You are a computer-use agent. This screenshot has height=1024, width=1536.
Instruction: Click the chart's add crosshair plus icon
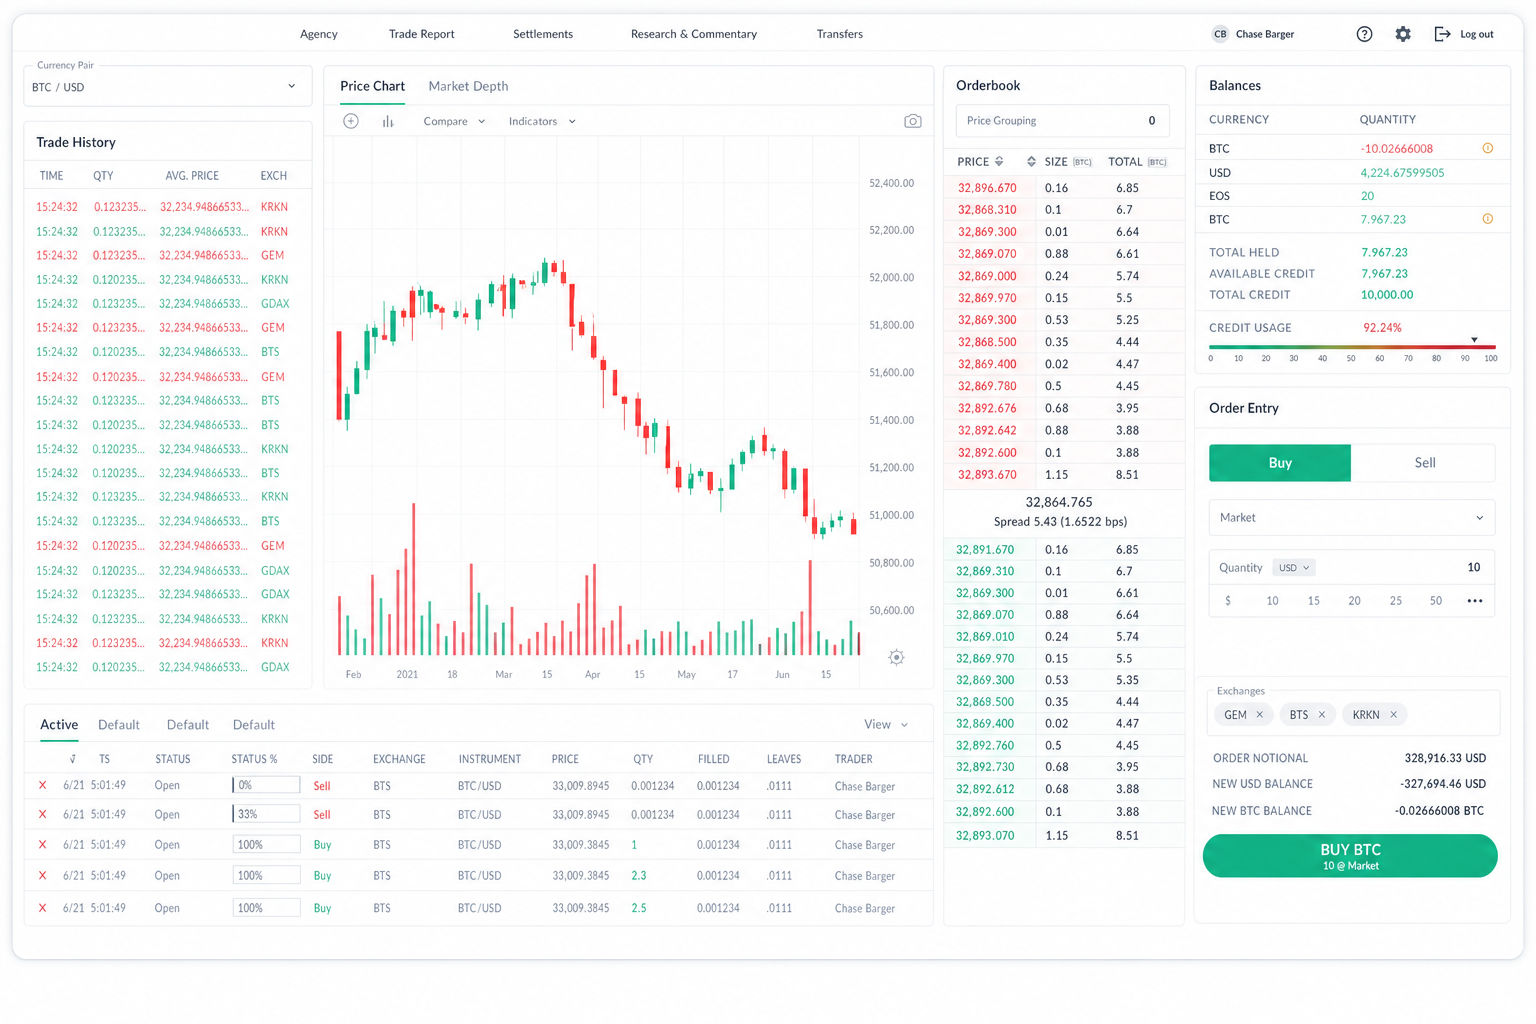click(x=351, y=121)
